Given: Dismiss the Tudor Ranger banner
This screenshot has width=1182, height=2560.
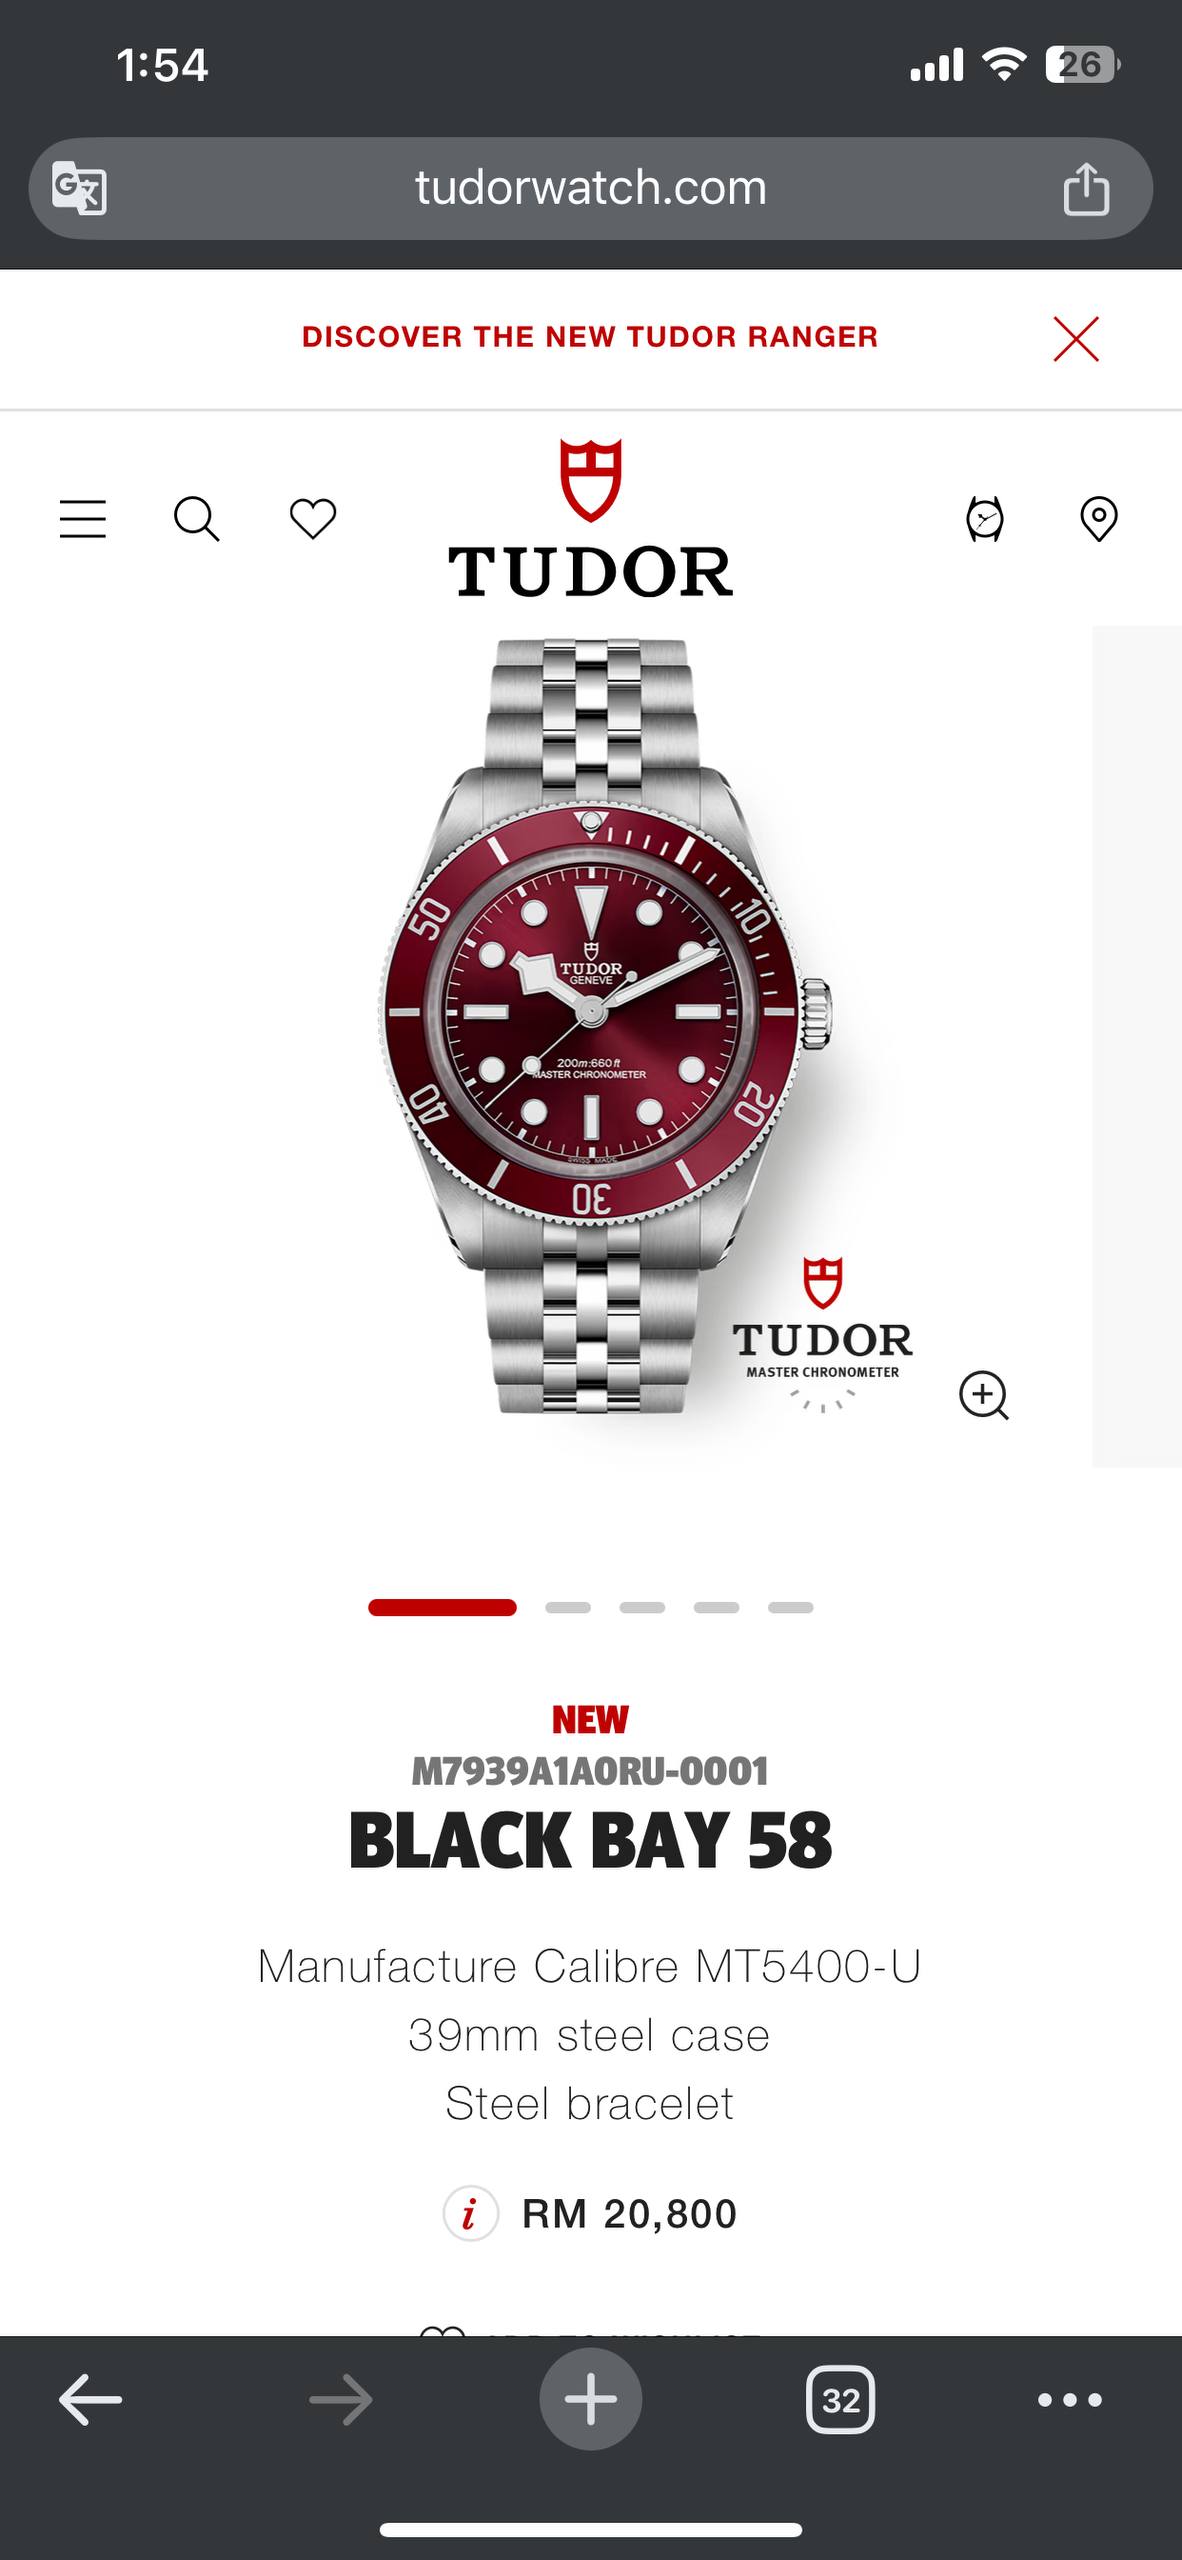Looking at the screenshot, I should [x=1076, y=338].
